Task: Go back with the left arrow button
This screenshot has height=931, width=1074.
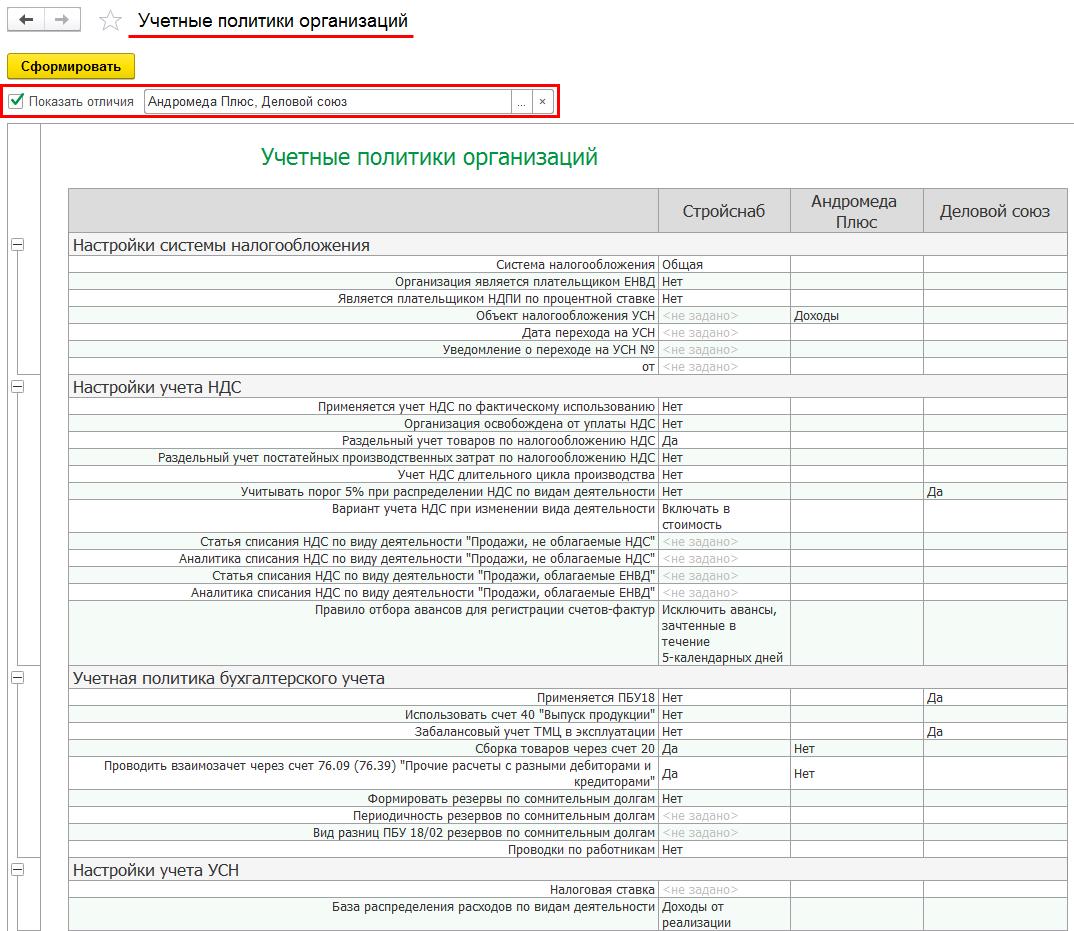Action: (x=26, y=19)
